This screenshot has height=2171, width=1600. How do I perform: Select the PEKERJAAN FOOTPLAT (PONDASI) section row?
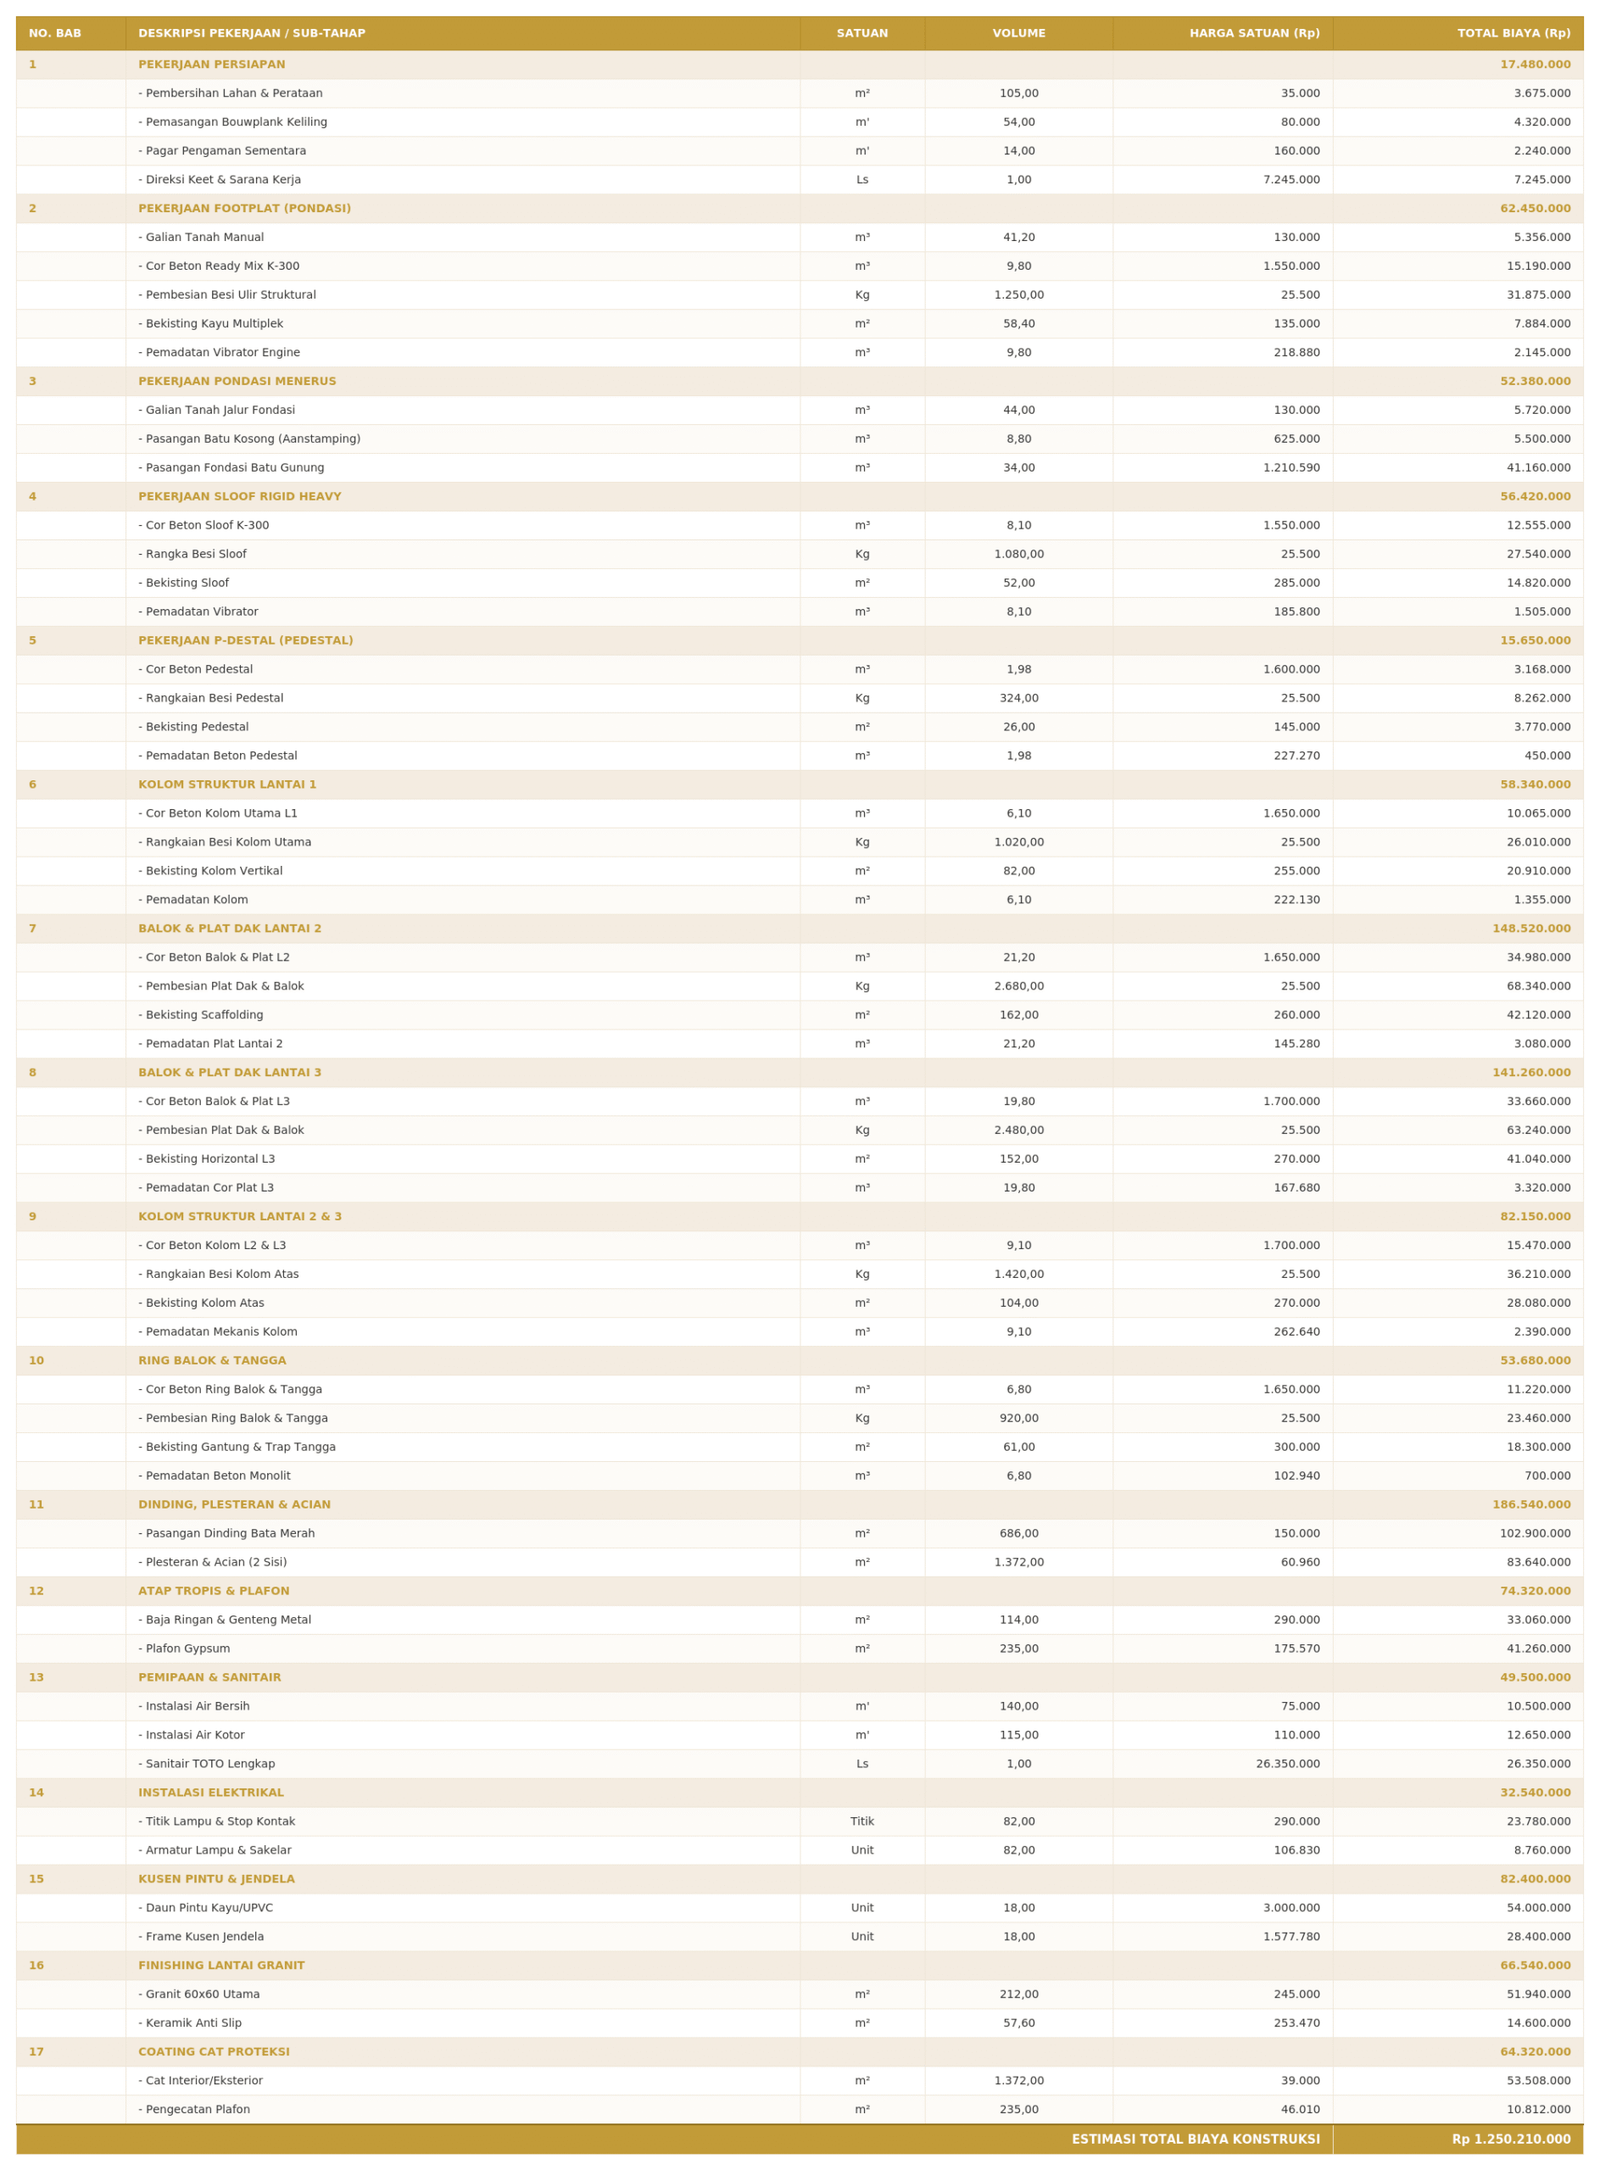point(799,208)
